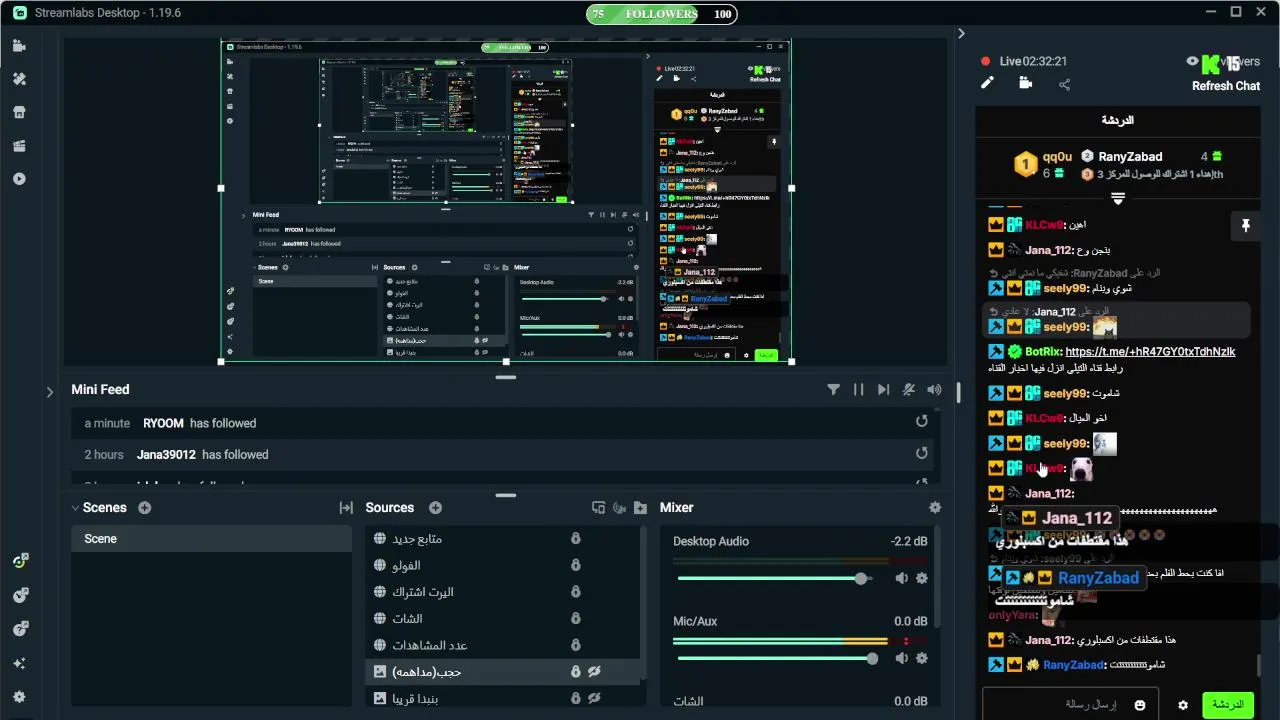Open the BotRix t.me link in chat

pos(1150,352)
